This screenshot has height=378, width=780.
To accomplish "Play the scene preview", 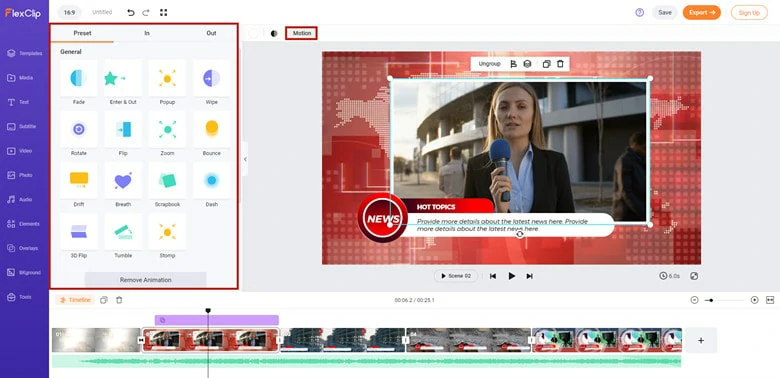I will [x=511, y=276].
